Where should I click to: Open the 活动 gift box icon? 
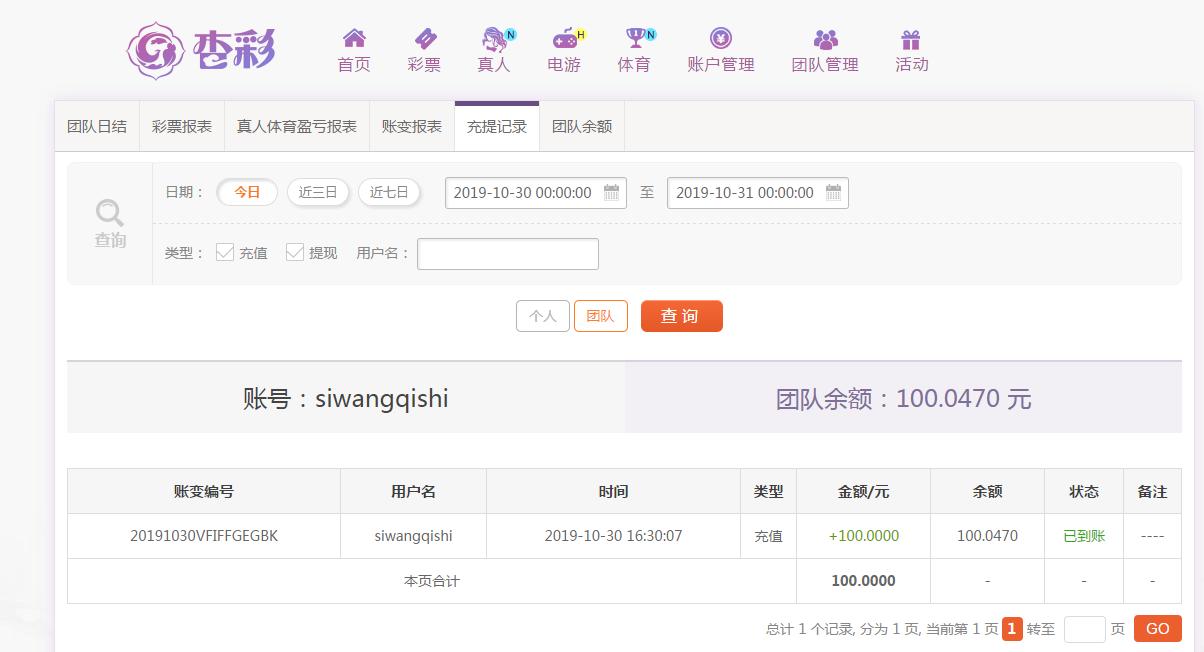tap(910, 39)
